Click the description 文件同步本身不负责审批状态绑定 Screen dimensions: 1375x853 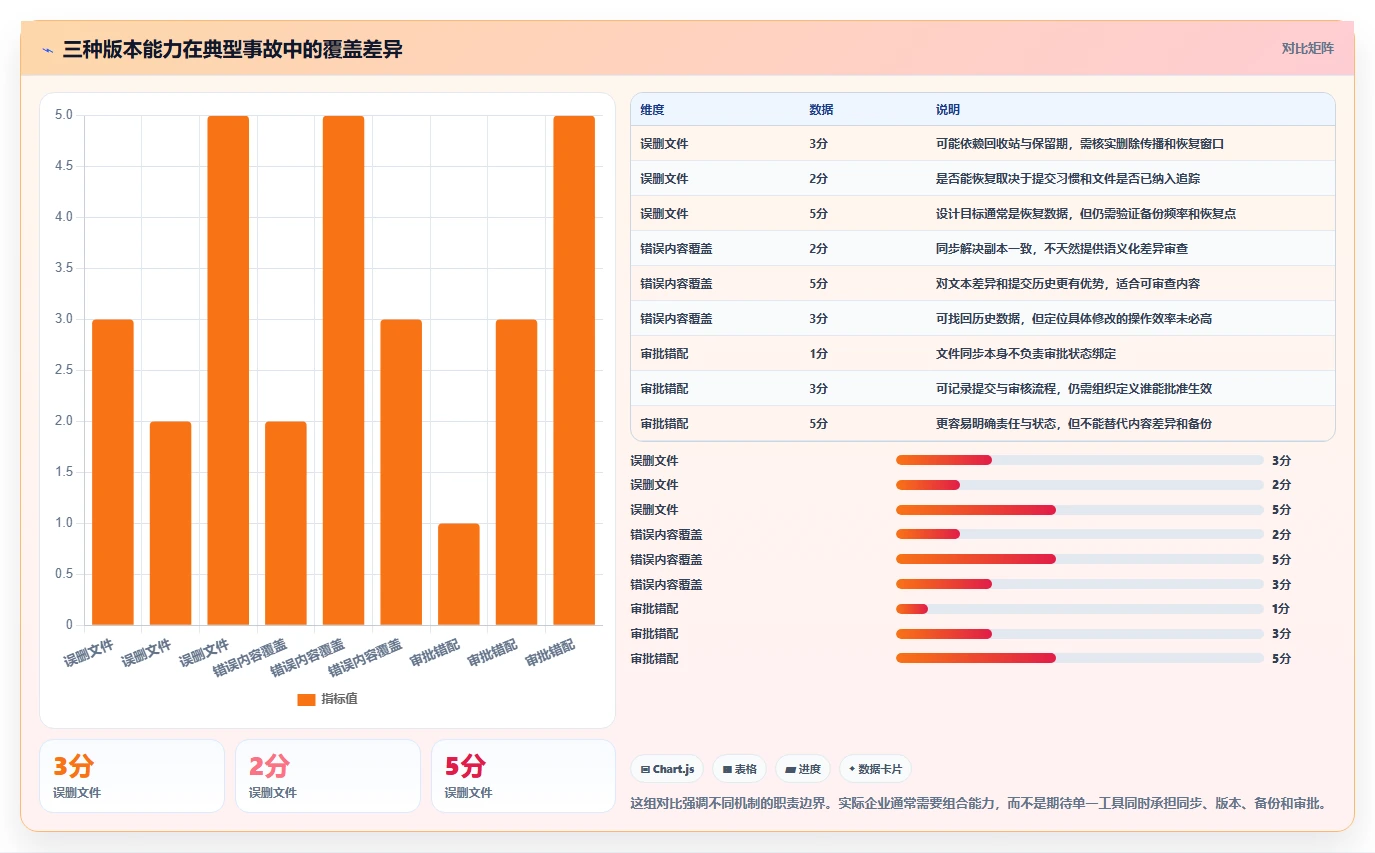(1025, 354)
